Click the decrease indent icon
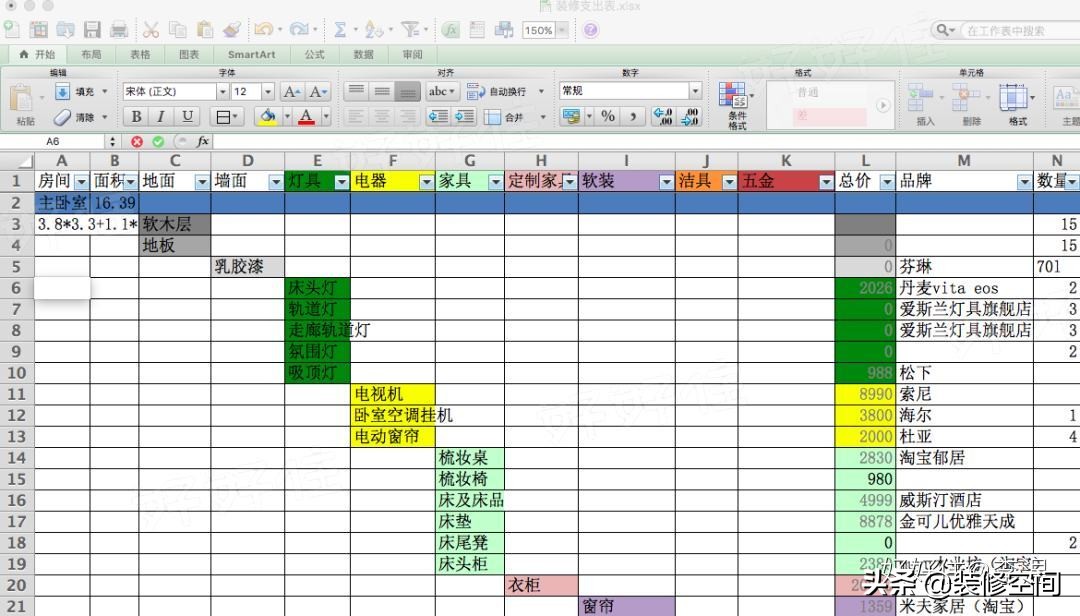This screenshot has height=616, width=1080. (x=438, y=116)
